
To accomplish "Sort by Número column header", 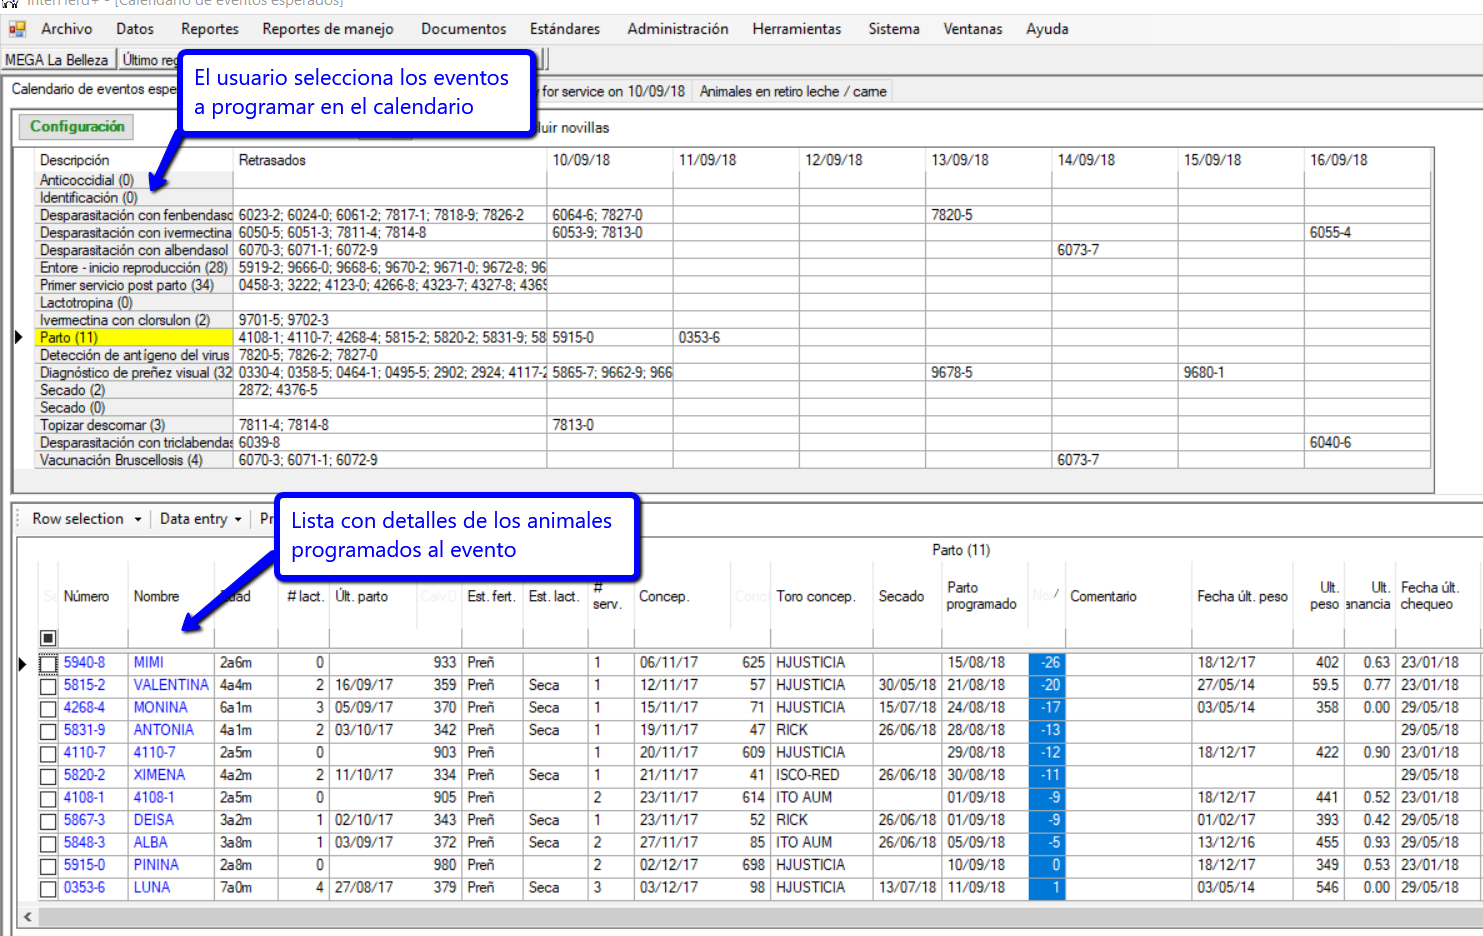I will [86, 596].
